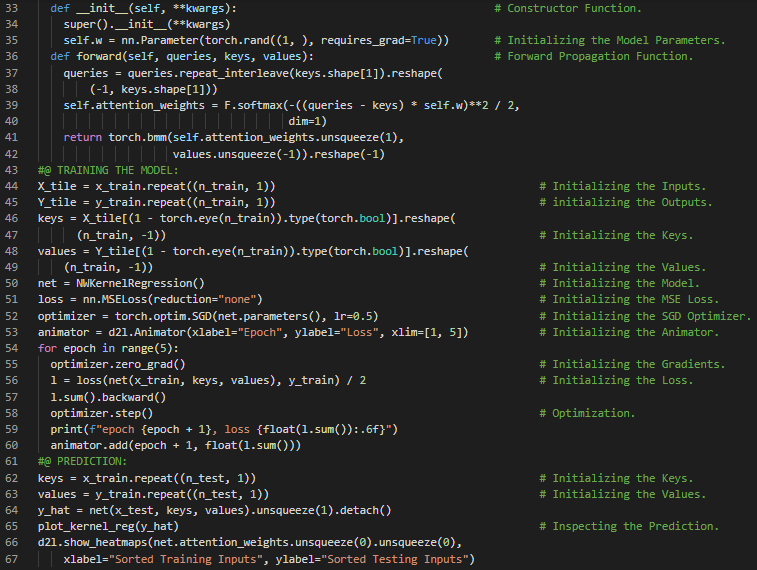Click 'torch.optim.SGD' in the optimizer line
The width and height of the screenshot is (757, 570).
point(153,316)
